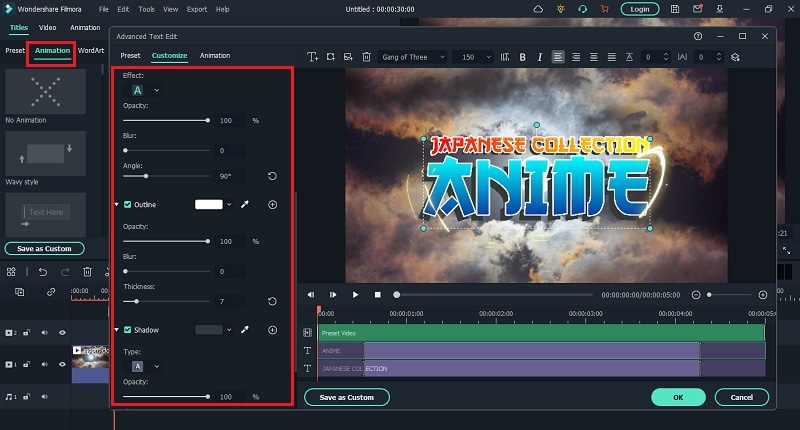Click the Undo arrow in the timeline toolbar
Viewport: 800px width, 430px height.
click(42, 271)
